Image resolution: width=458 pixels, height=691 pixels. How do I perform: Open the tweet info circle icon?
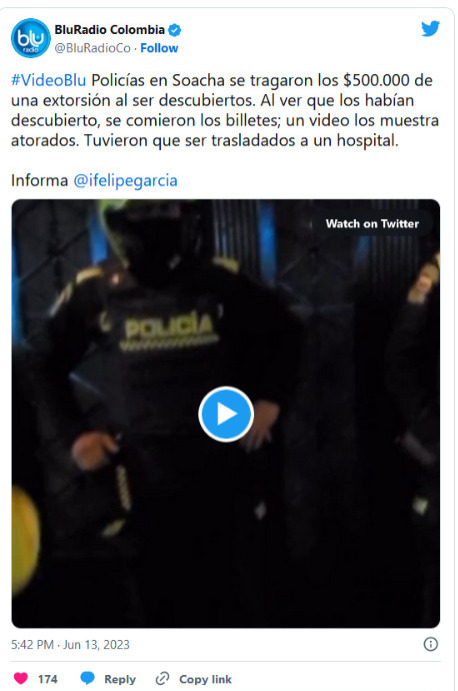click(x=431, y=644)
